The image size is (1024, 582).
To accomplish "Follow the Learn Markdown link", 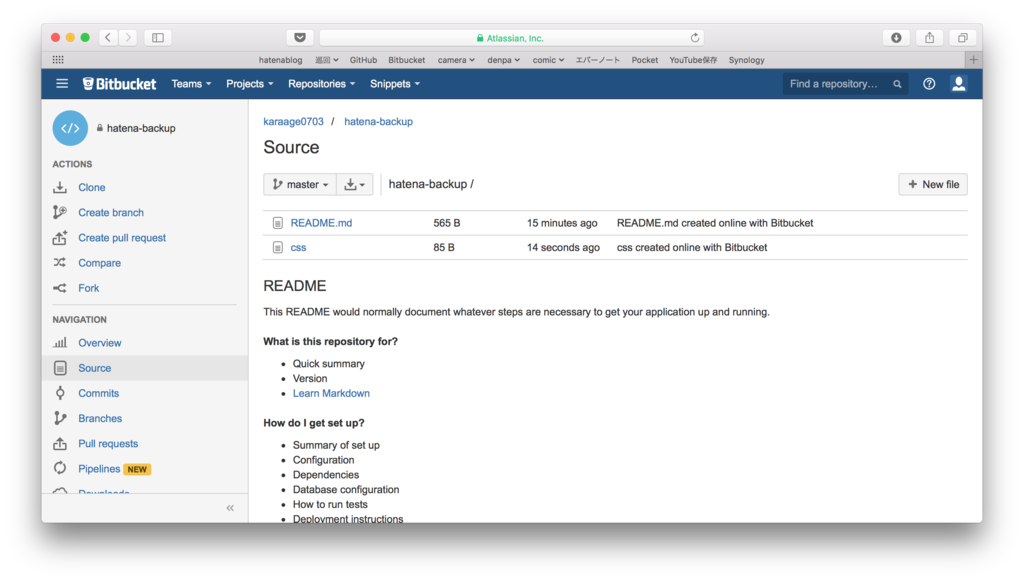I will [x=331, y=393].
